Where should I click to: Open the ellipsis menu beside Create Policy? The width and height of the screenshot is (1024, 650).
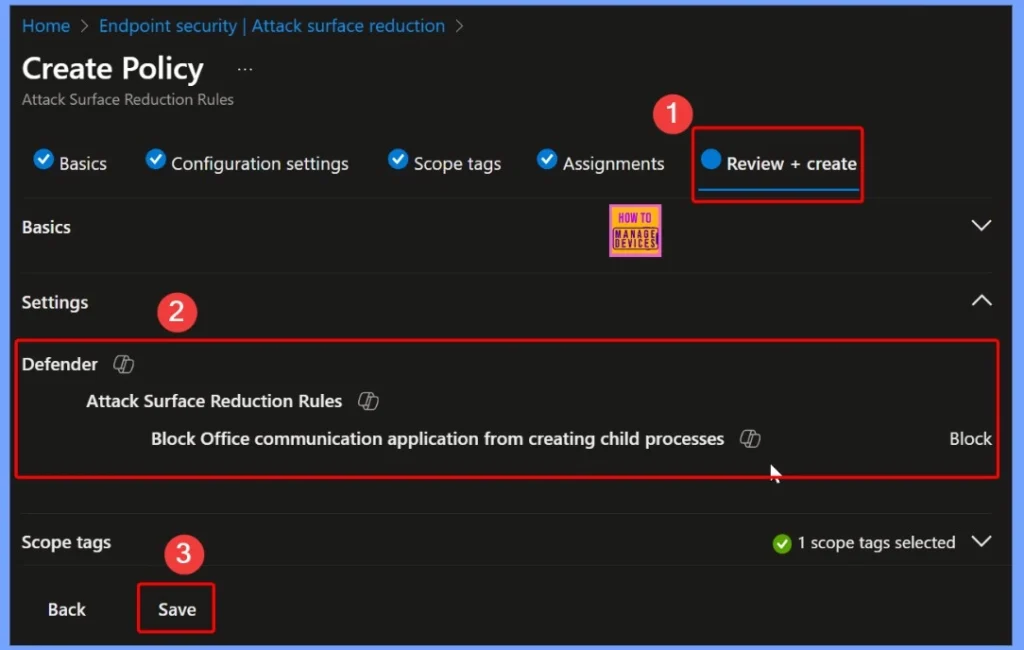click(245, 70)
